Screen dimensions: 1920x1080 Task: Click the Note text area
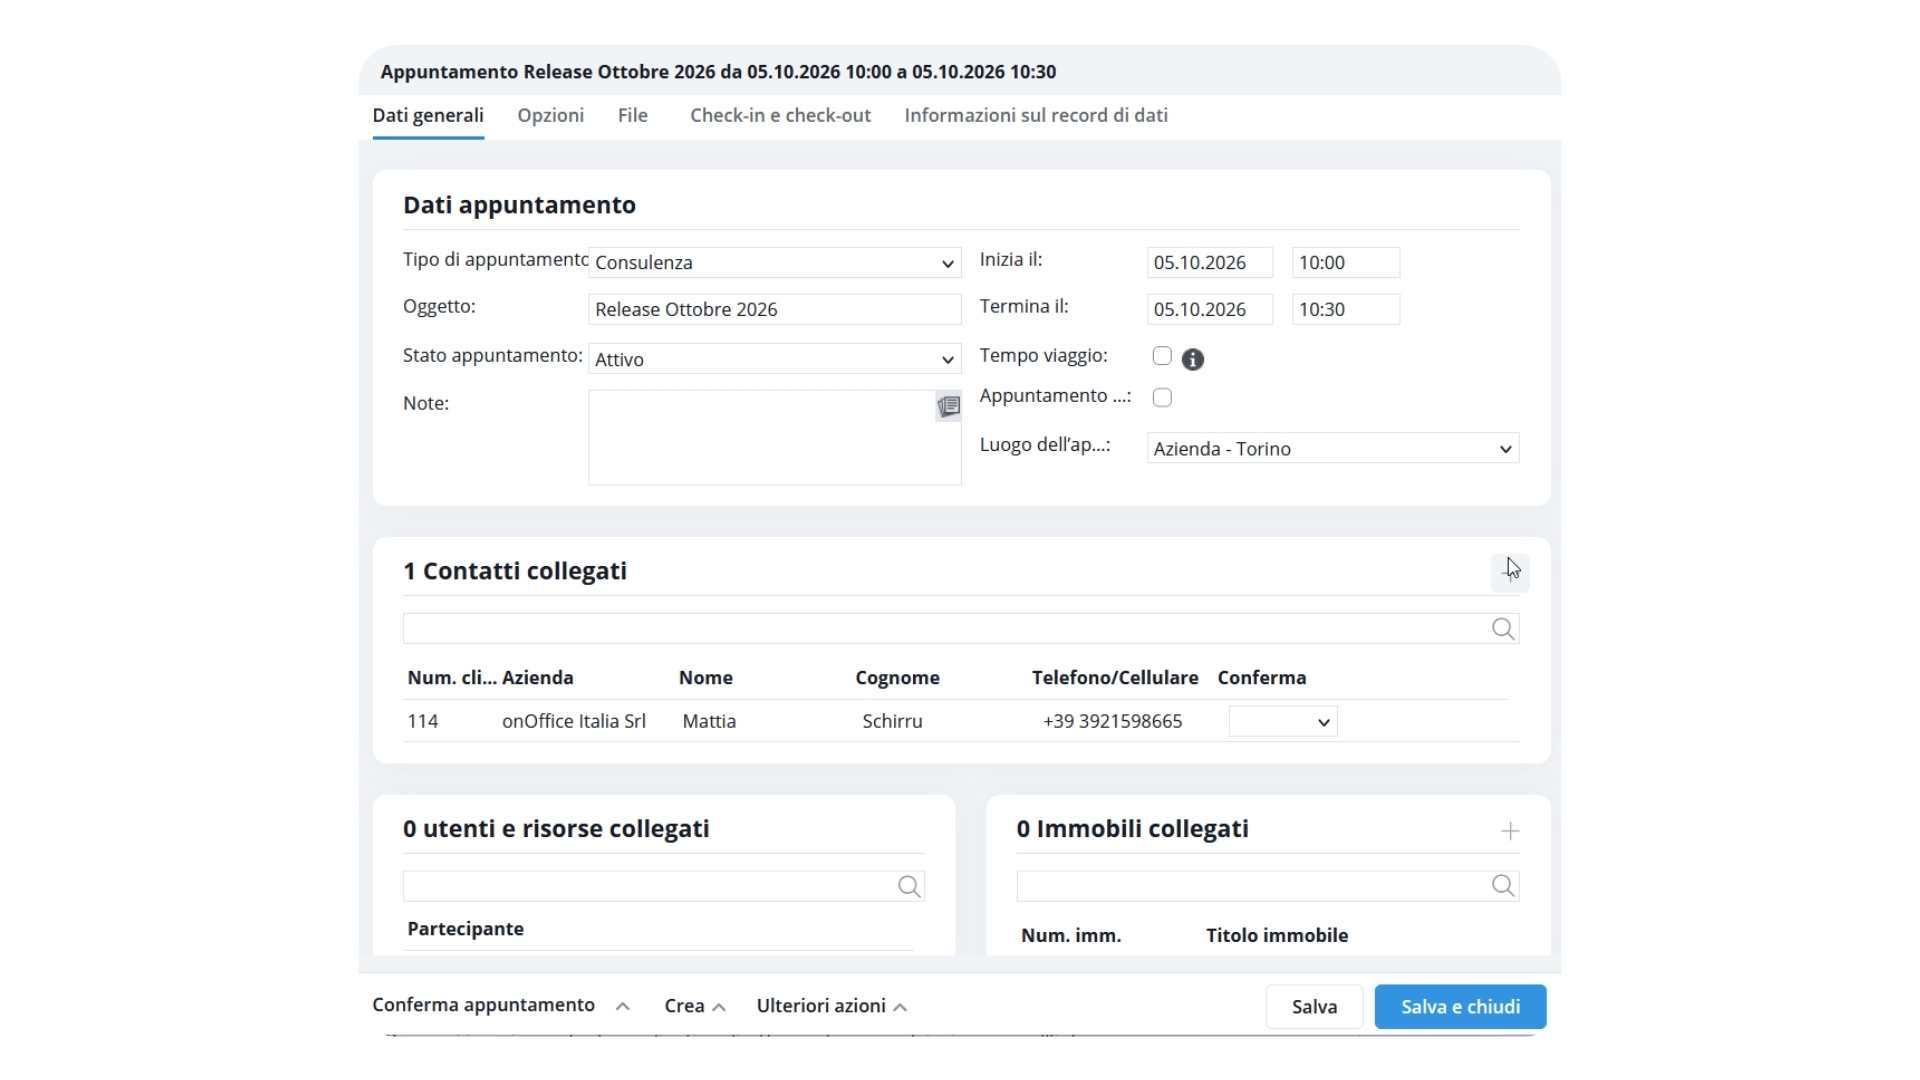coord(774,438)
